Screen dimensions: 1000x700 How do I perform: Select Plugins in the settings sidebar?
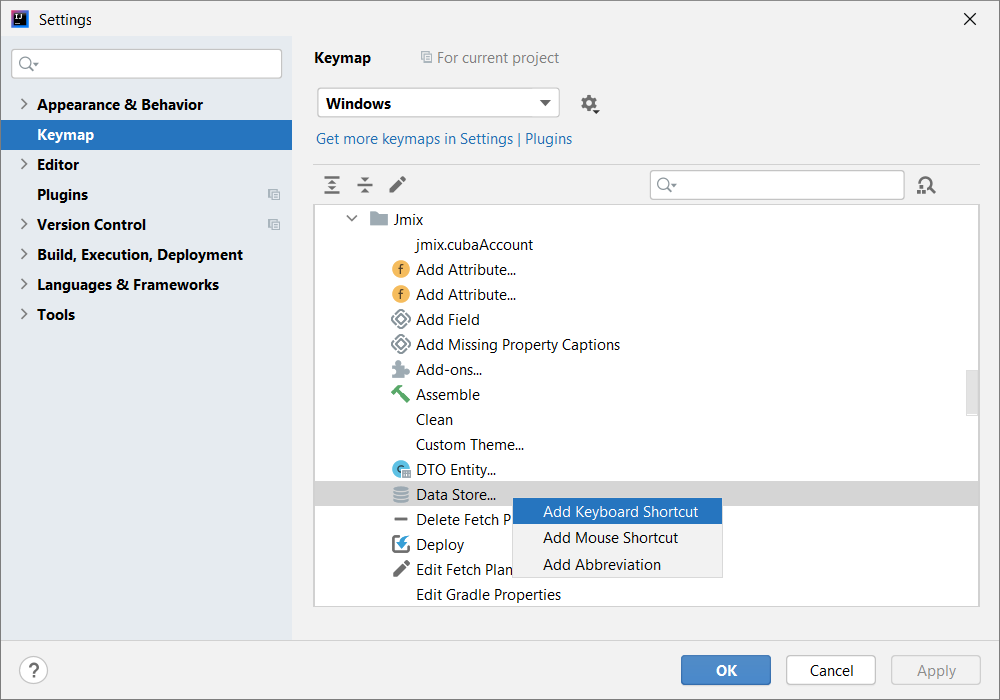(x=146, y=194)
